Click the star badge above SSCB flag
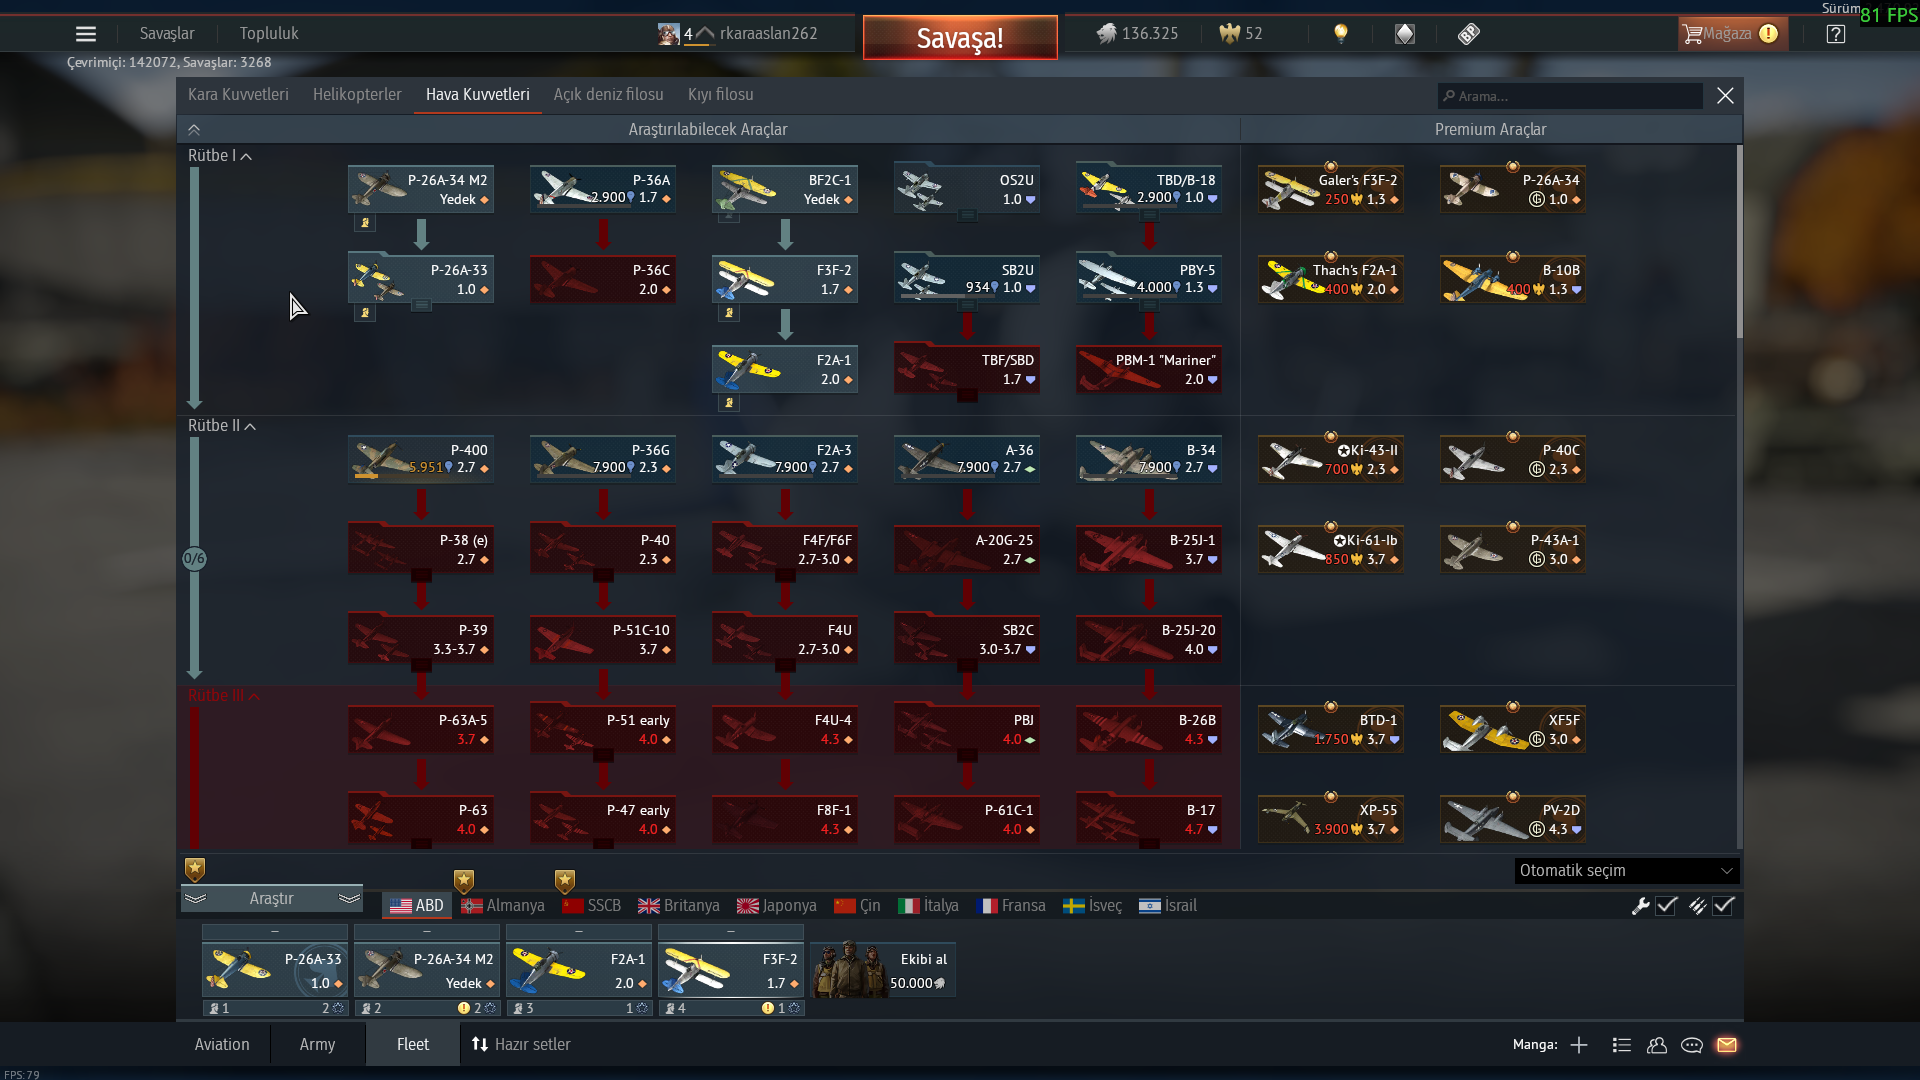The height and width of the screenshot is (1080, 1920). 565,881
